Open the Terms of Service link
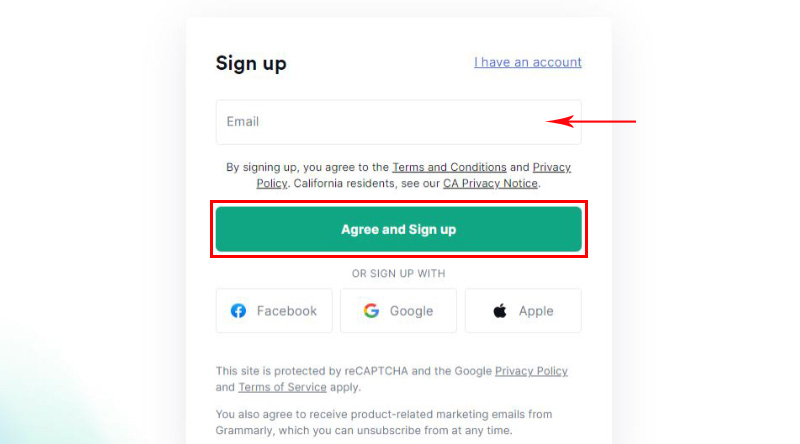Image resolution: width=800 pixels, height=444 pixels. tap(282, 387)
